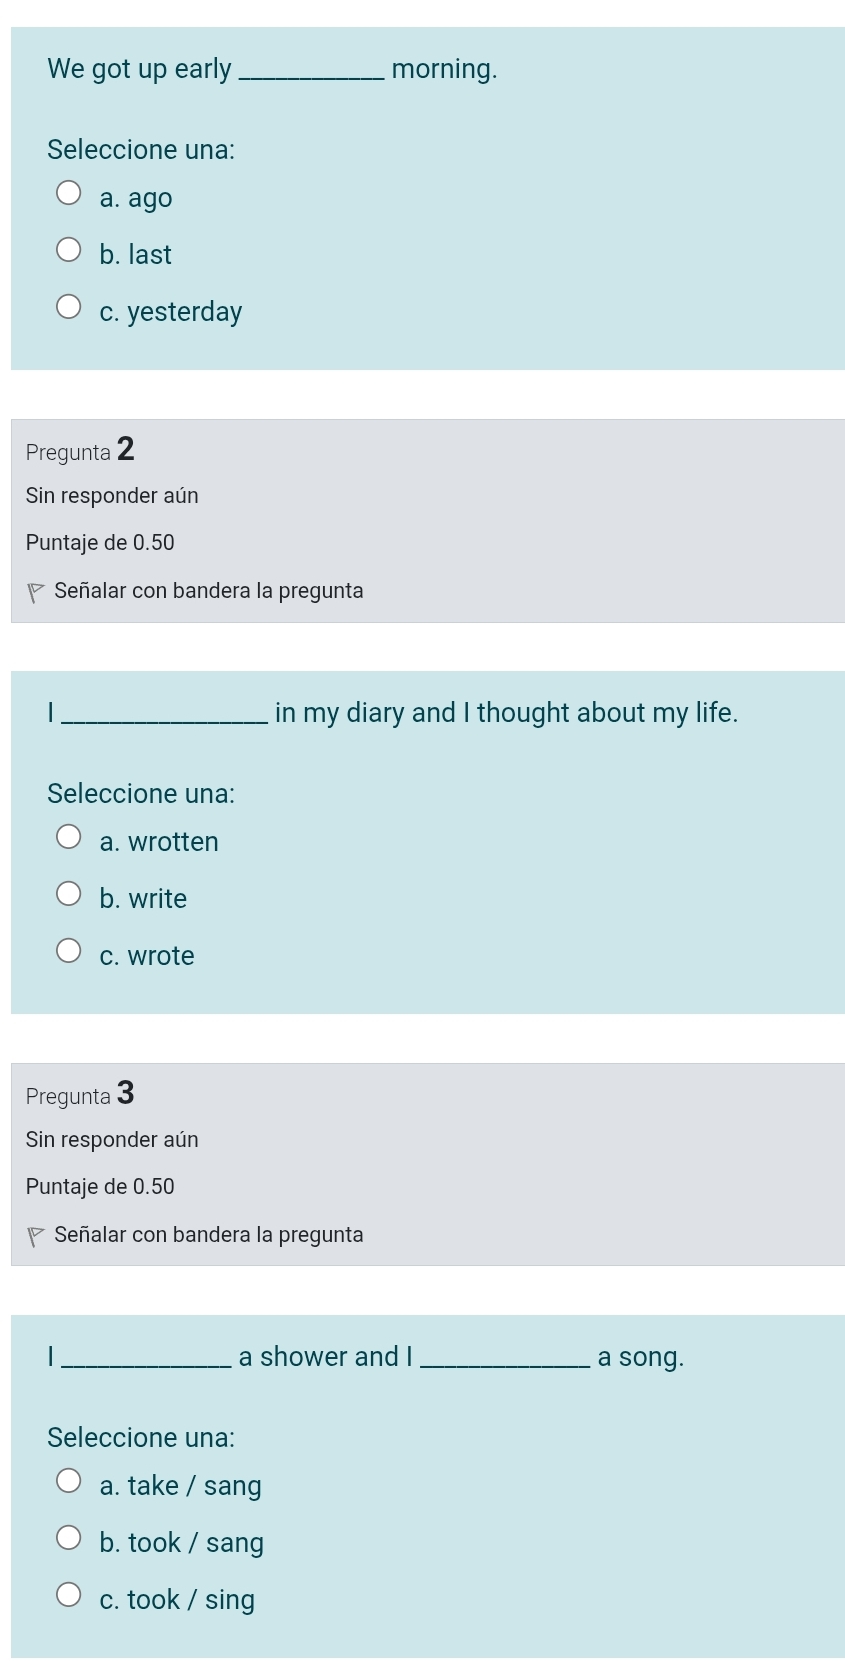Click the flag icon for Pregunta 3

point(36,1237)
